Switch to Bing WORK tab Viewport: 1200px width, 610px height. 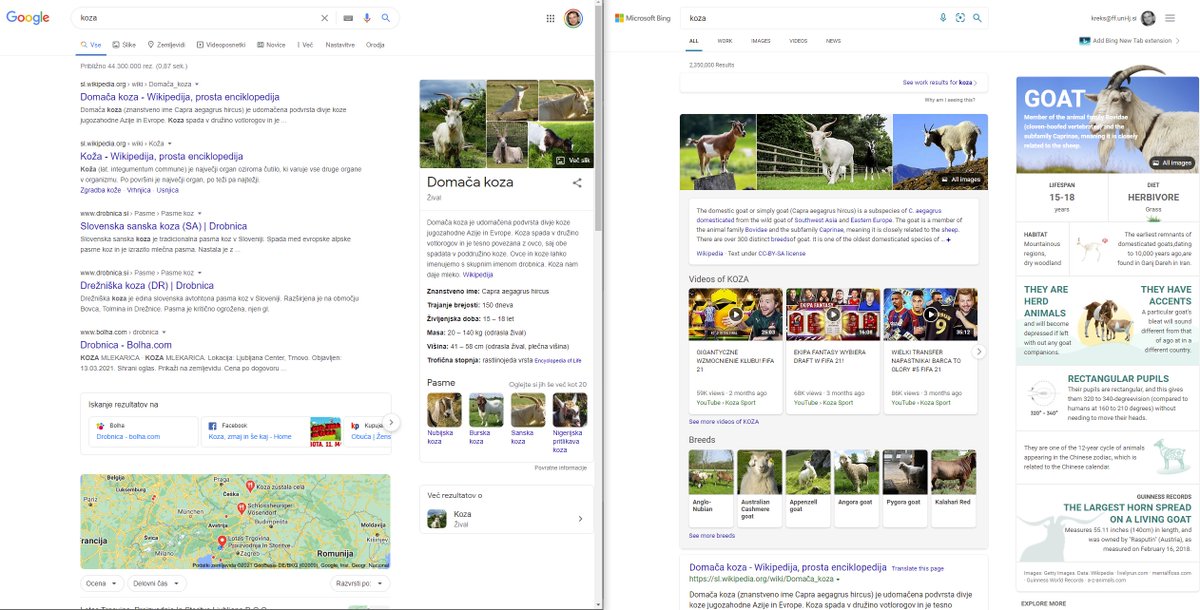point(725,41)
